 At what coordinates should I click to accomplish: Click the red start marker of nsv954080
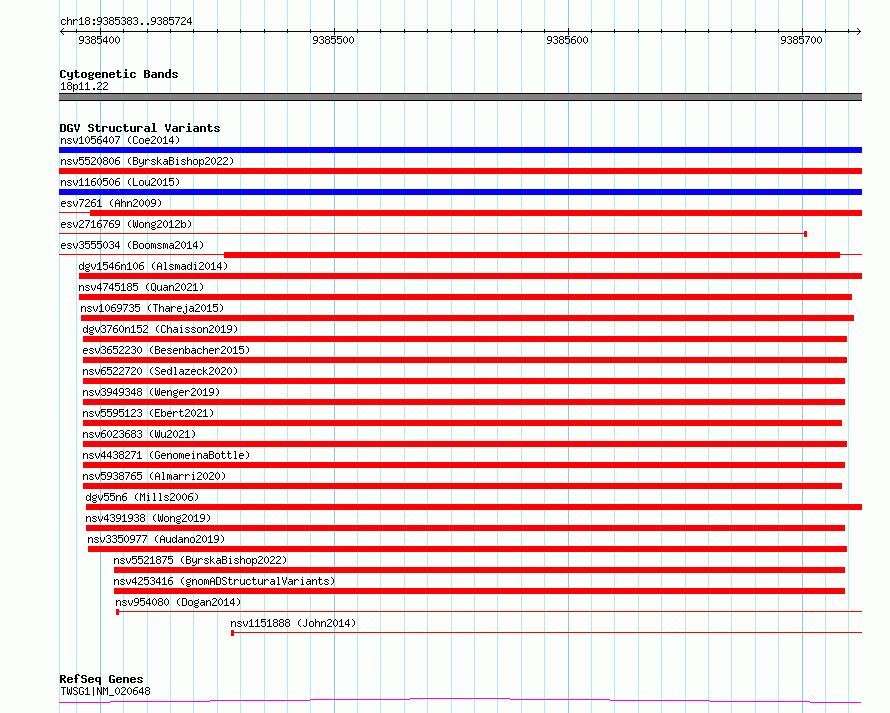[117, 612]
